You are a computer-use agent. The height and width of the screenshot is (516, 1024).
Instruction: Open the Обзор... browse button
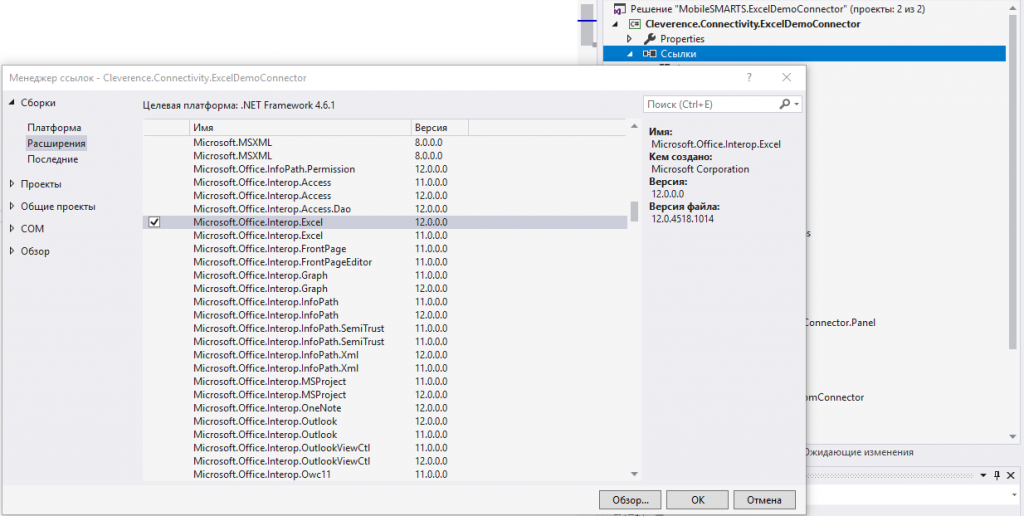click(x=630, y=500)
